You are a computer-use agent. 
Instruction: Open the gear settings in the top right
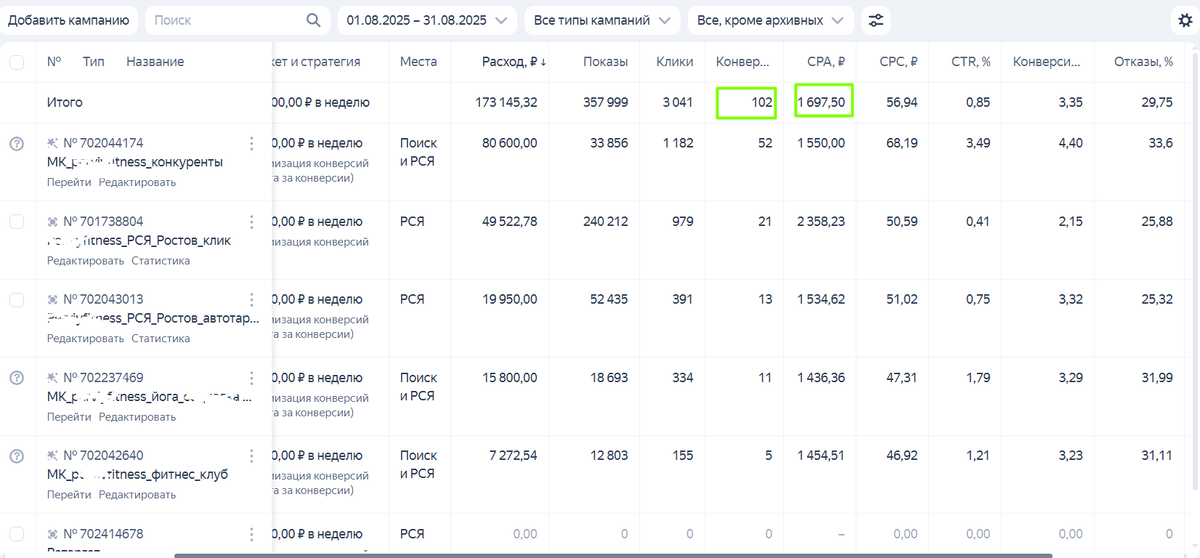(x=1186, y=20)
